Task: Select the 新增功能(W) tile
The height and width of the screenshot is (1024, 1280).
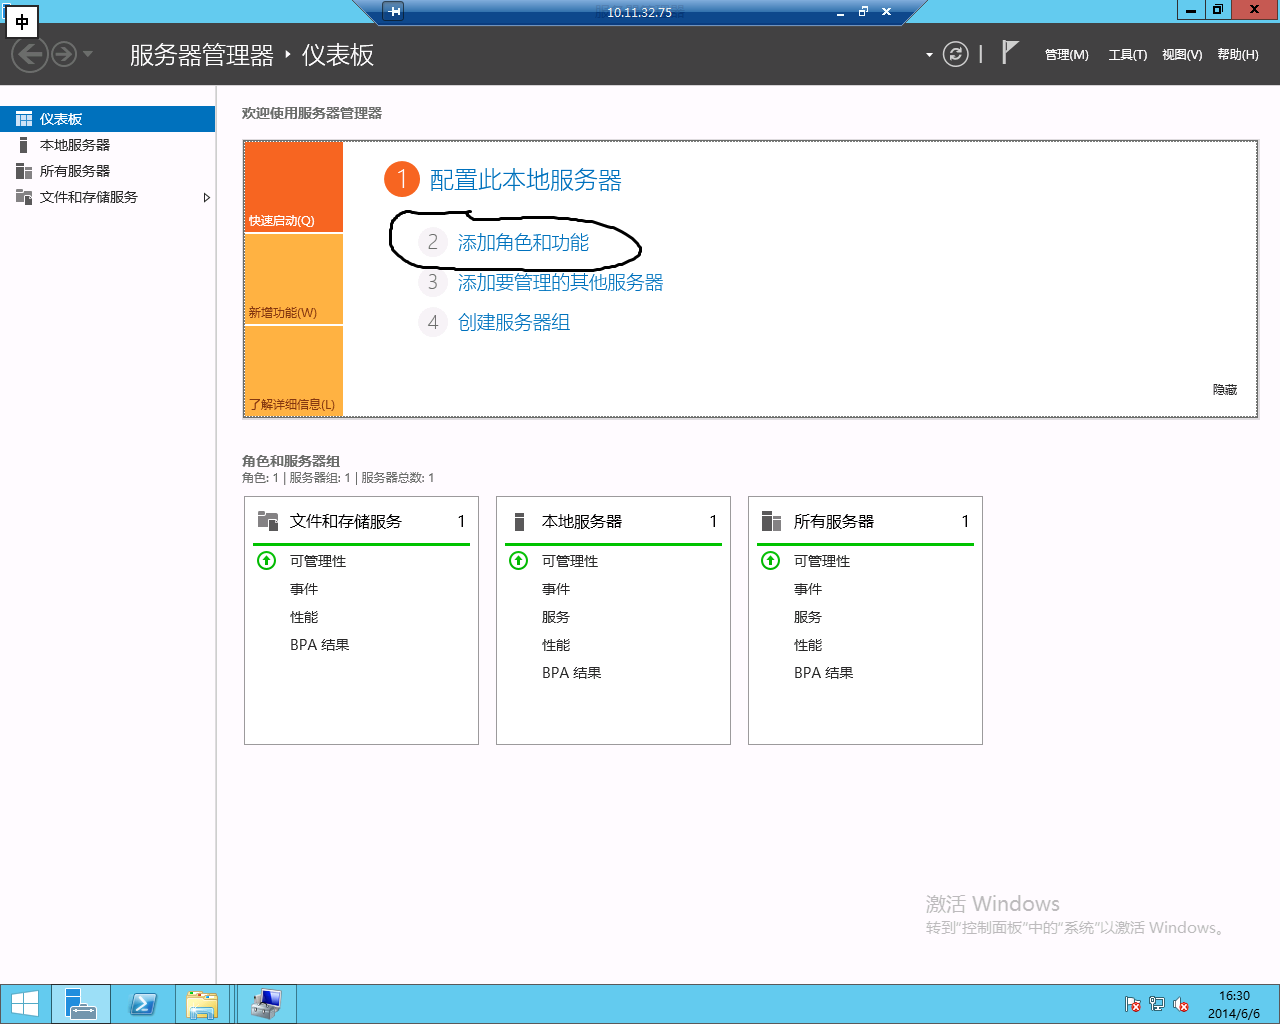Action: (x=294, y=280)
